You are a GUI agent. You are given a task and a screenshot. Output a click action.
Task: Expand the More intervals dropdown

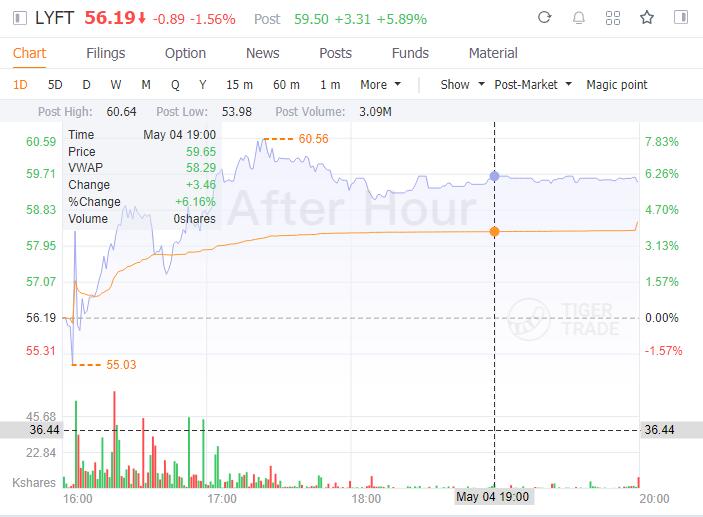pos(380,85)
